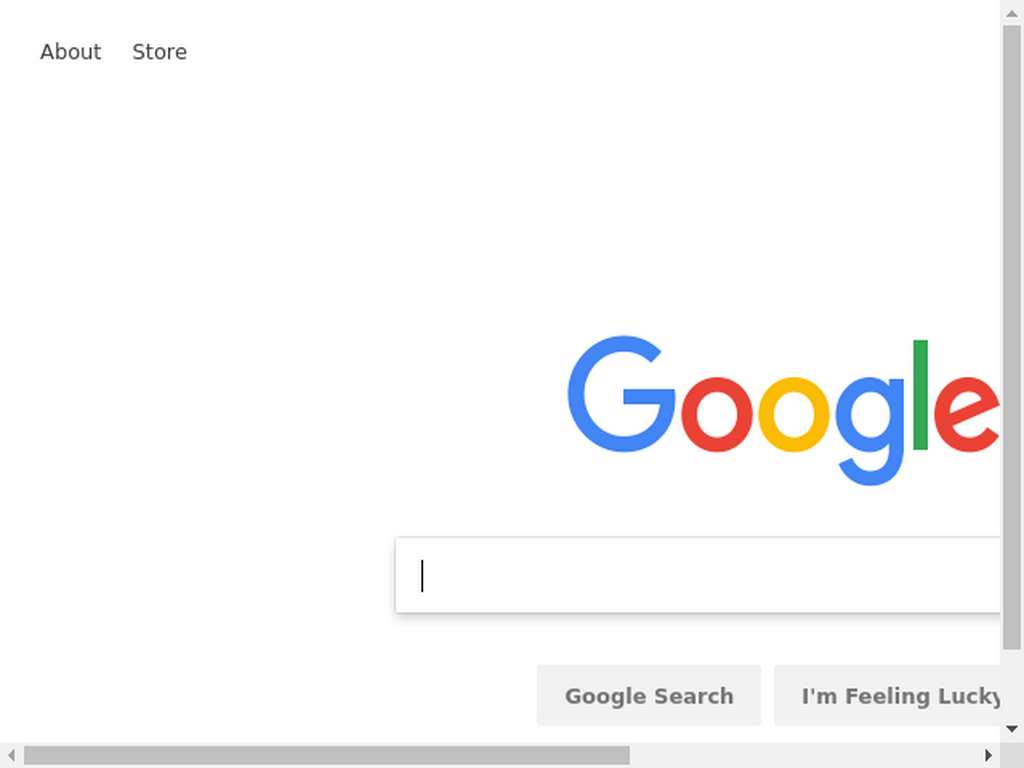Viewport: 1024px width, 768px height.
Task: Click the red letter e in the logo
Action: 967,415
